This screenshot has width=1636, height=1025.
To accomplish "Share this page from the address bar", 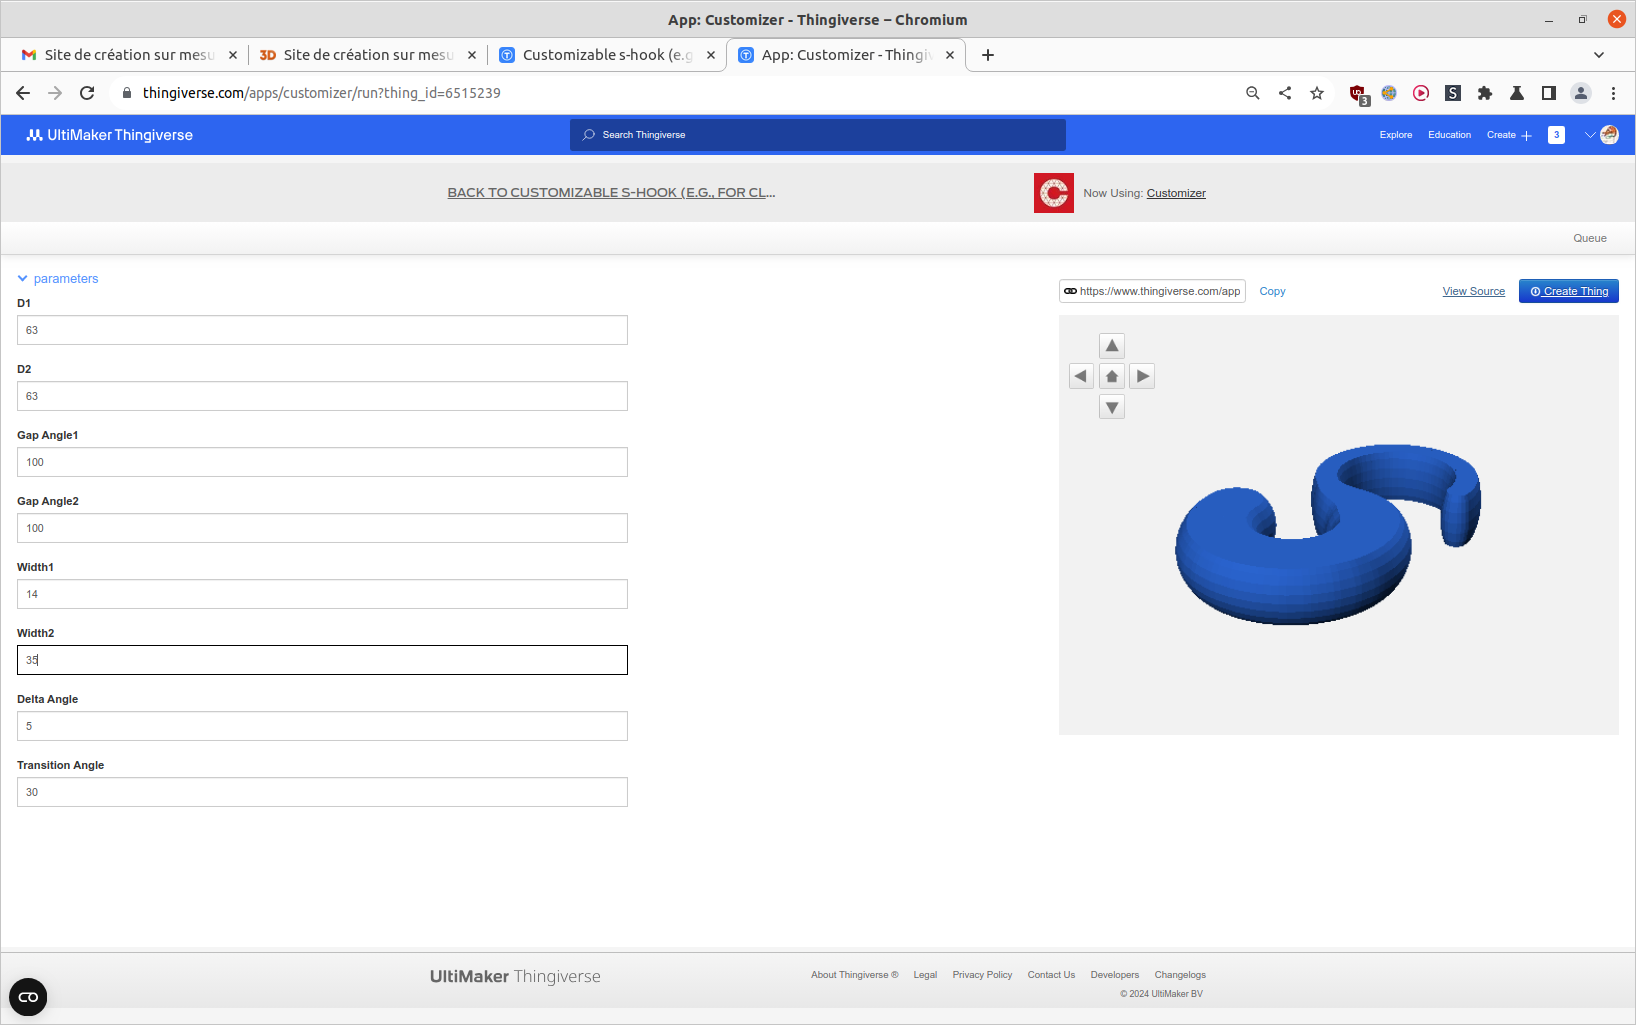I will 1285,93.
